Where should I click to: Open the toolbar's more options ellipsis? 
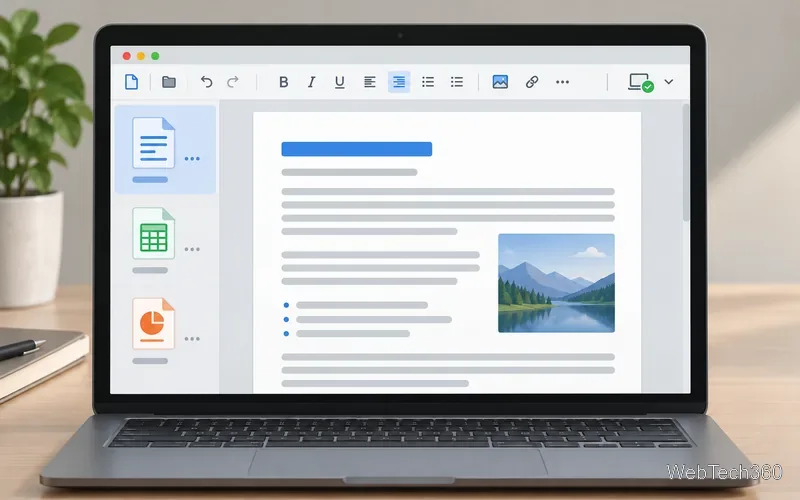(x=562, y=82)
